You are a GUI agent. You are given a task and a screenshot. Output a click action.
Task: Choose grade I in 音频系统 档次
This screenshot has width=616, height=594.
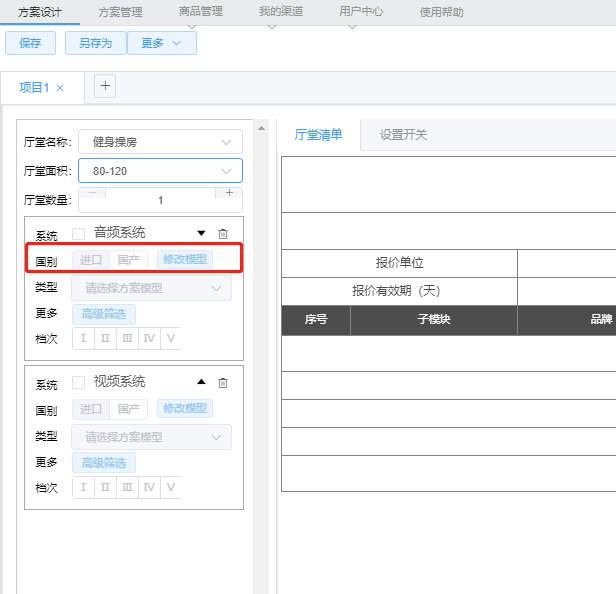pos(83,339)
